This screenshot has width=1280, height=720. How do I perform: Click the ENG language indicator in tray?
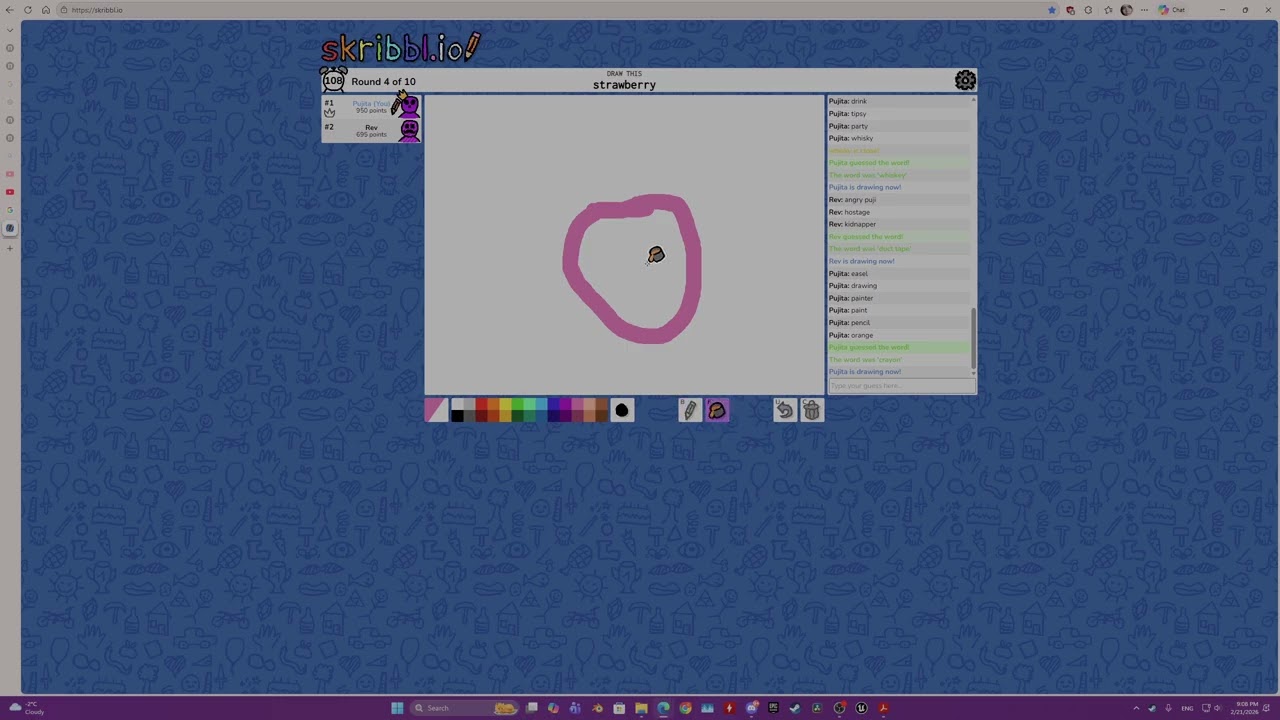[x=1187, y=708]
